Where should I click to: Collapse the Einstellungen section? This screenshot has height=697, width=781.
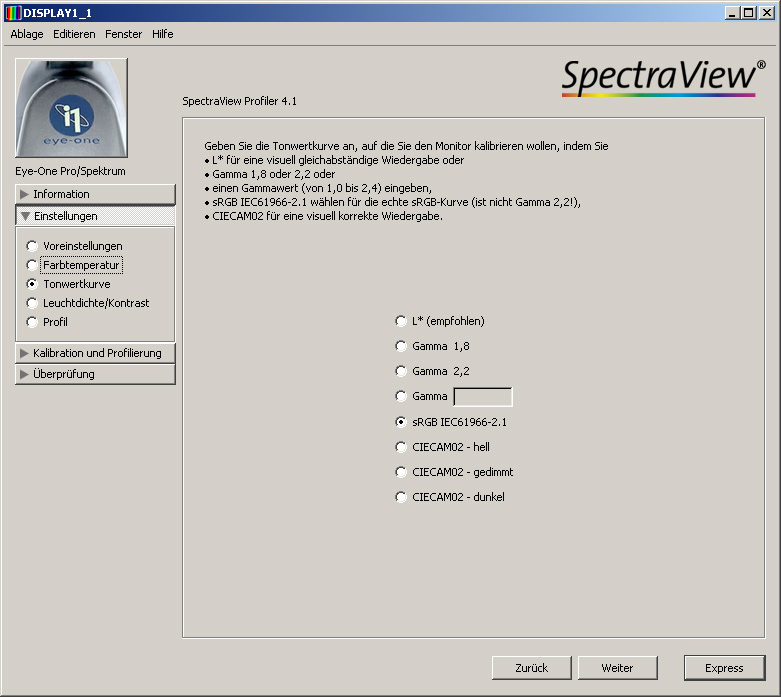click(x=95, y=216)
